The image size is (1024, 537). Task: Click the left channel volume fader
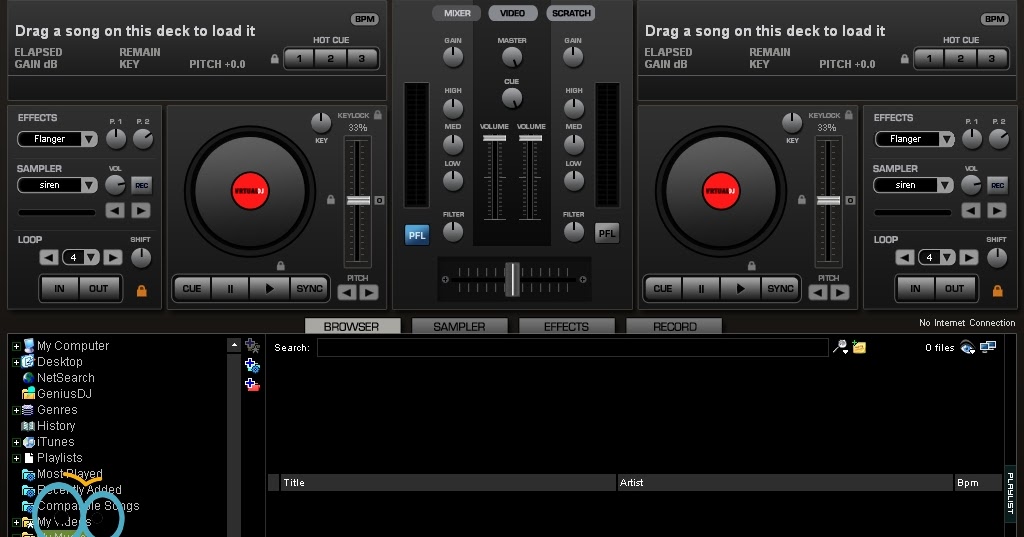click(494, 138)
